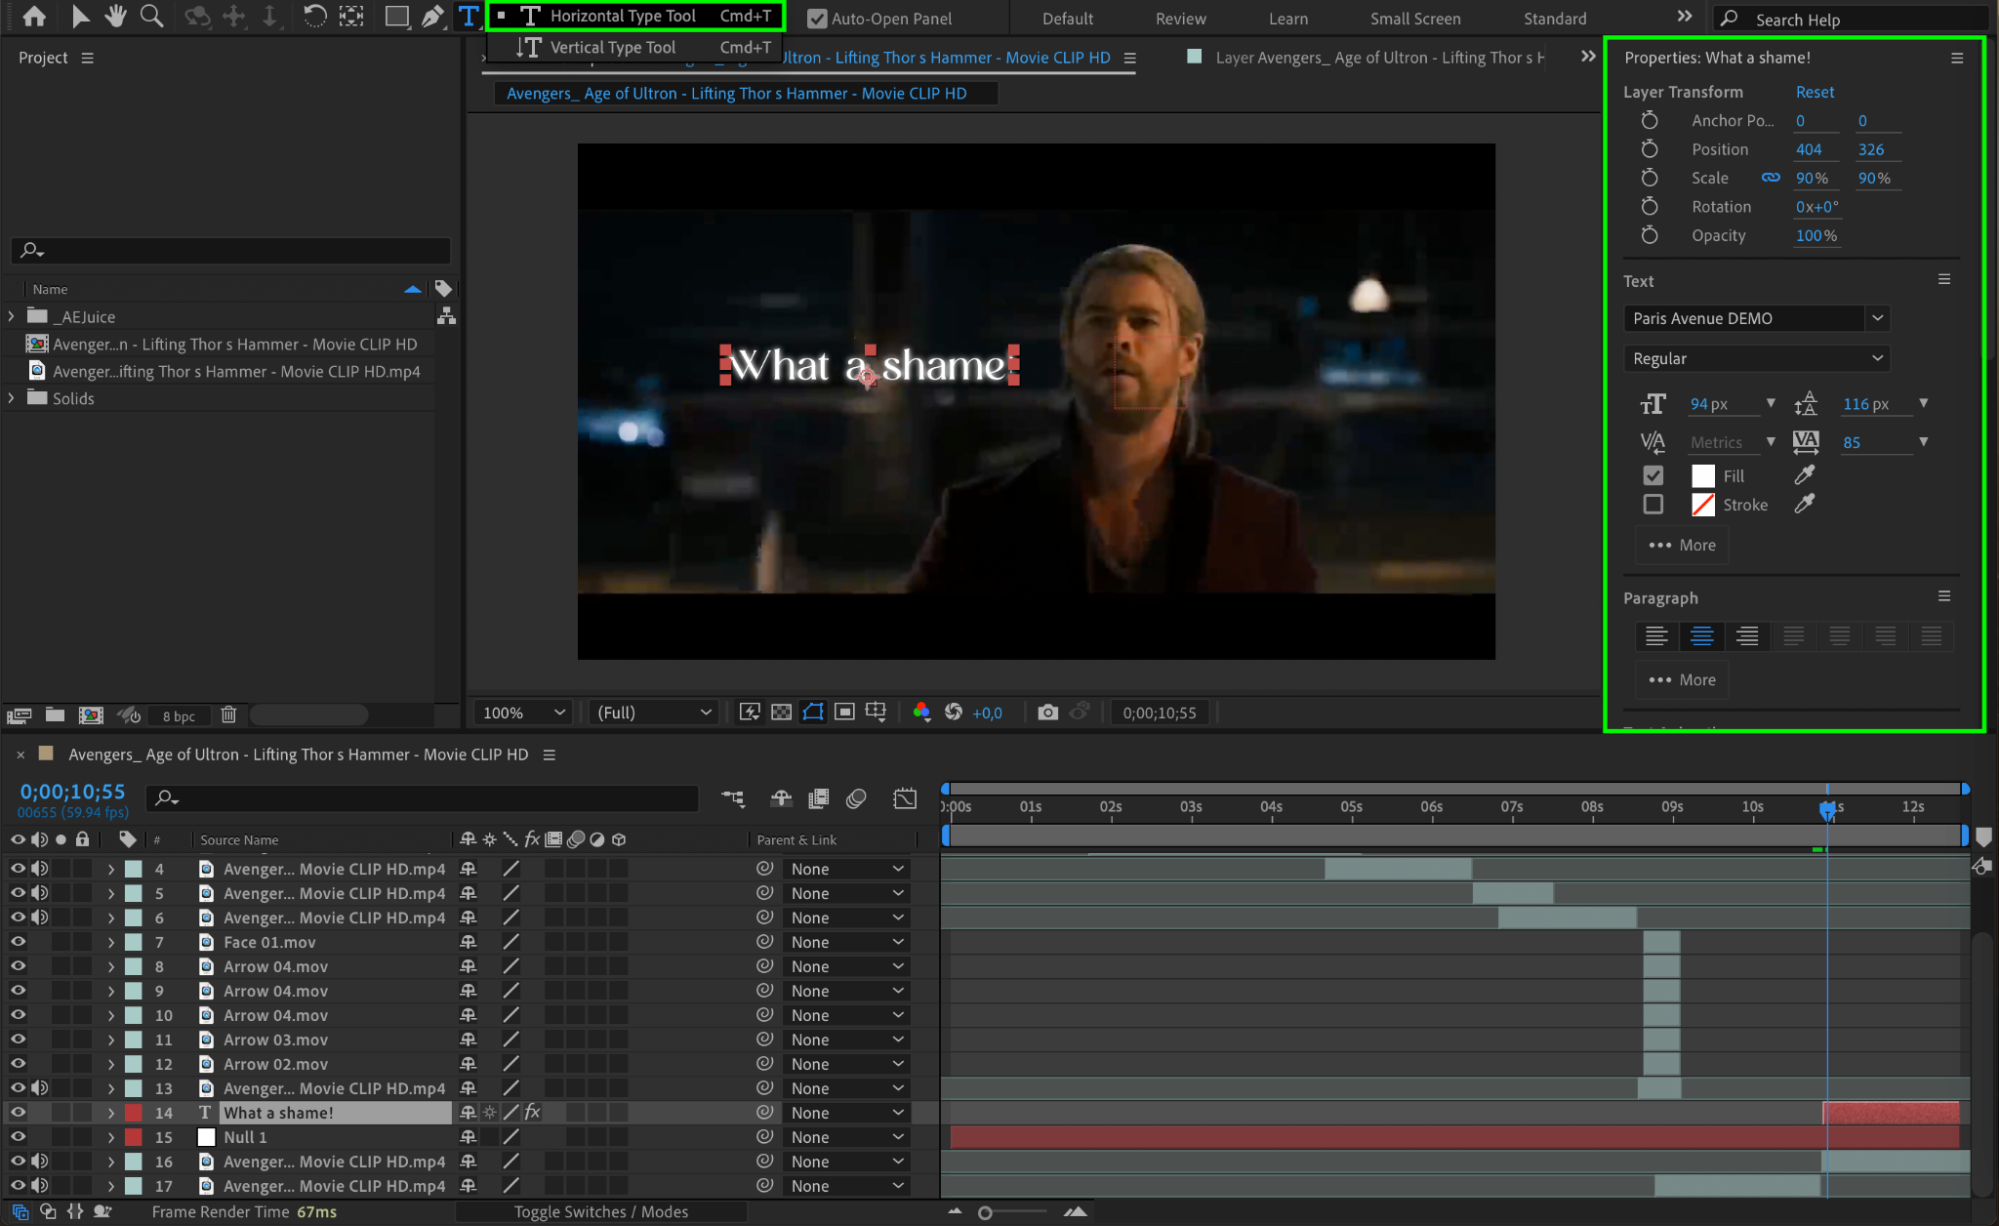
Task: Select the Zoom magnifier tool
Action: (151, 16)
